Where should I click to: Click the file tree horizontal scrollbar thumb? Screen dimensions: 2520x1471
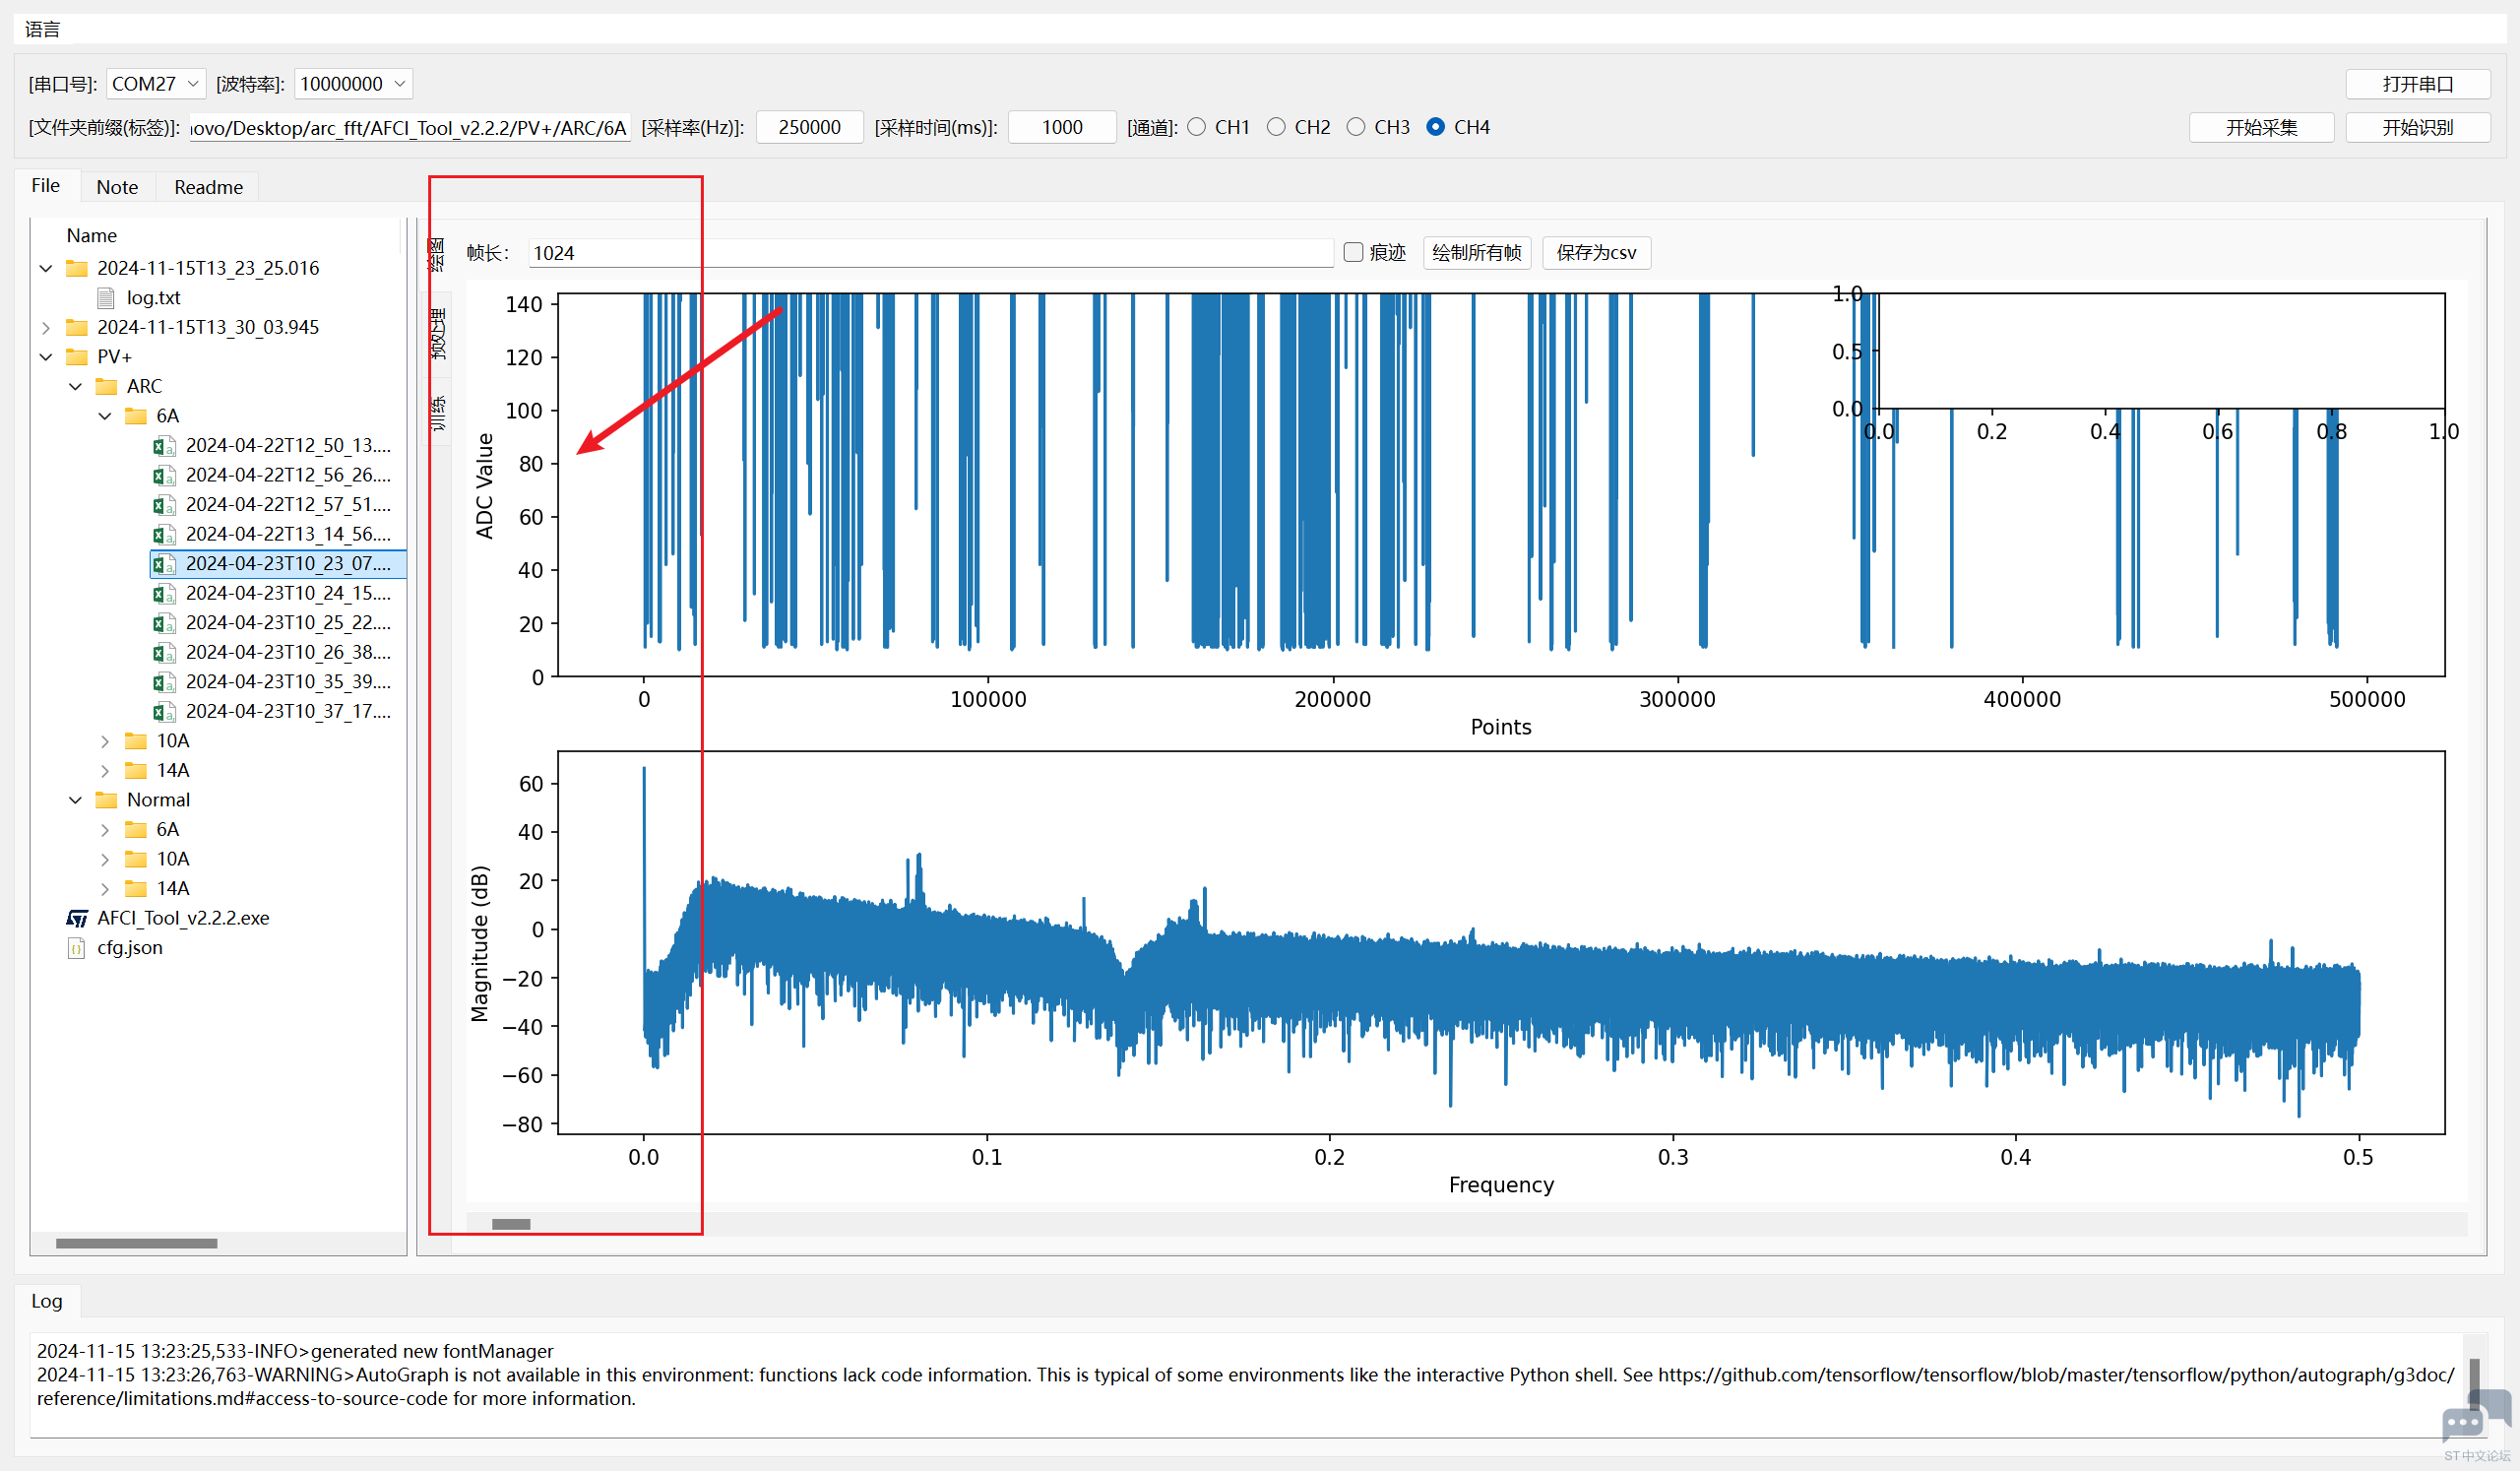(x=136, y=1243)
